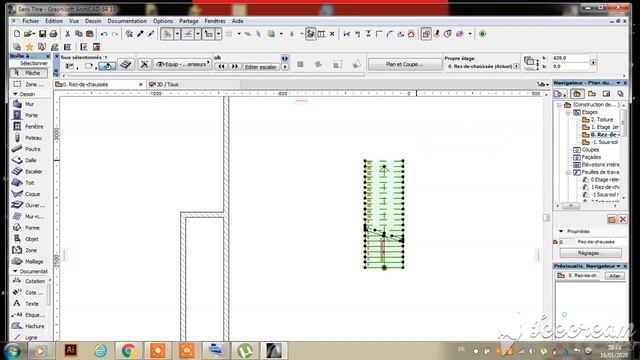Open the Fichier menu
Image resolution: width=640 pixels, height=360 pixels.
(x=31, y=21)
